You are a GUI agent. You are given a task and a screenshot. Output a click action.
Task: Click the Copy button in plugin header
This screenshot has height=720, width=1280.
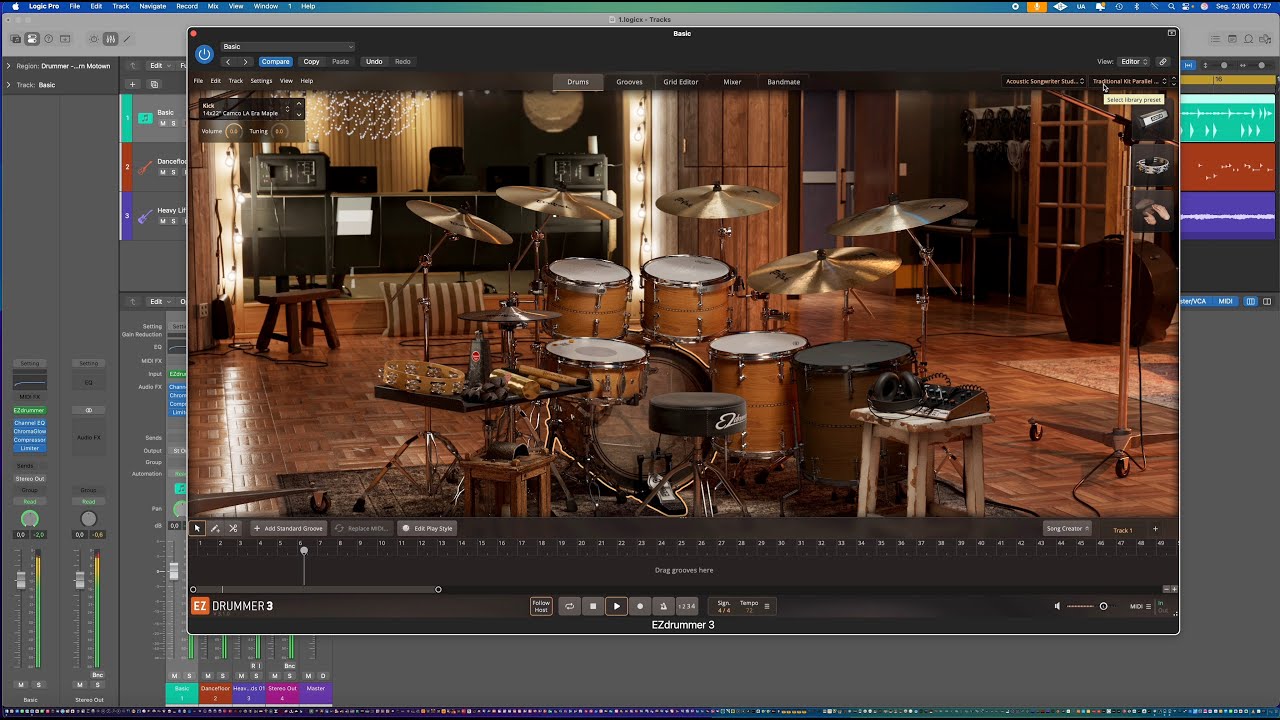tap(312, 62)
